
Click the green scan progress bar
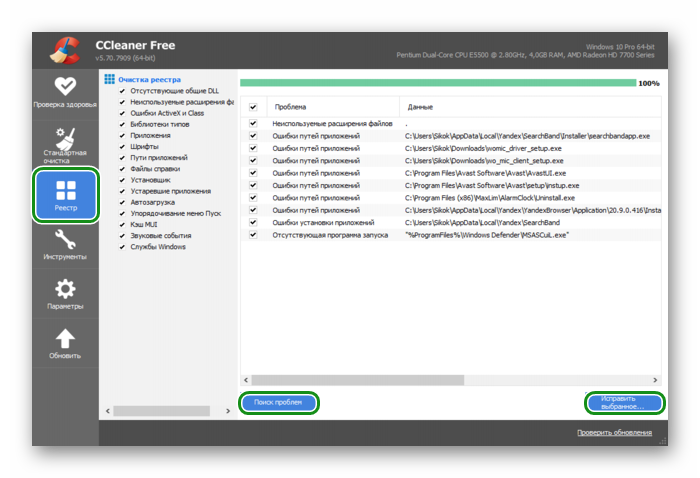click(438, 83)
